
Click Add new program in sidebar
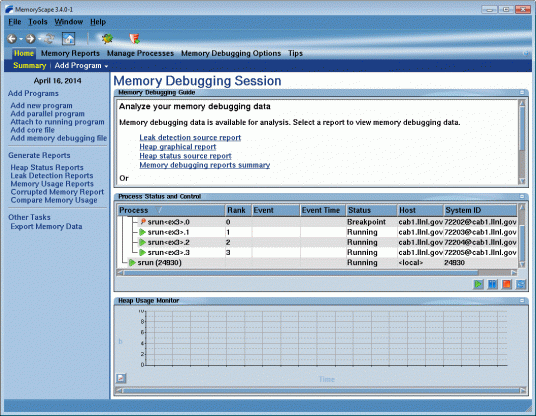[x=41, y=106]
